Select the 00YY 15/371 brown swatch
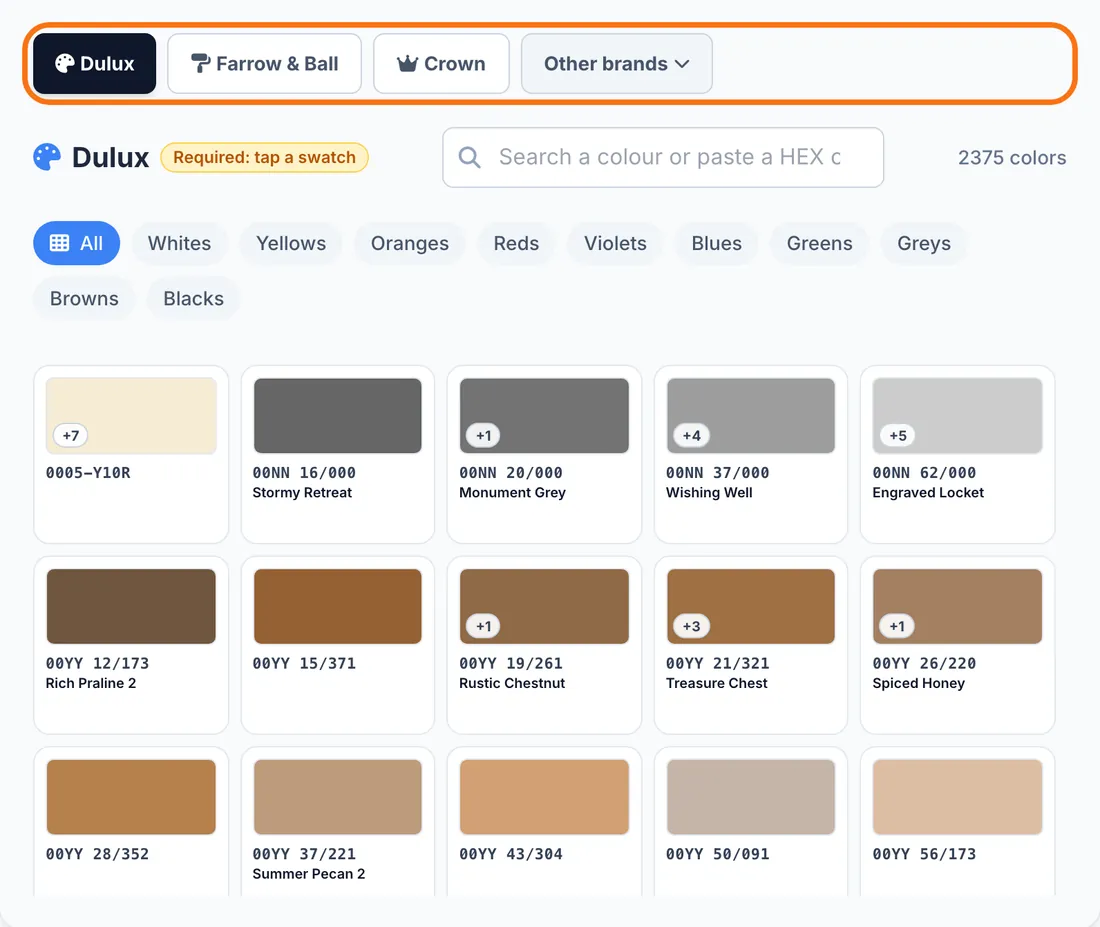The image size is (1100, 927). tap(337, 606)
